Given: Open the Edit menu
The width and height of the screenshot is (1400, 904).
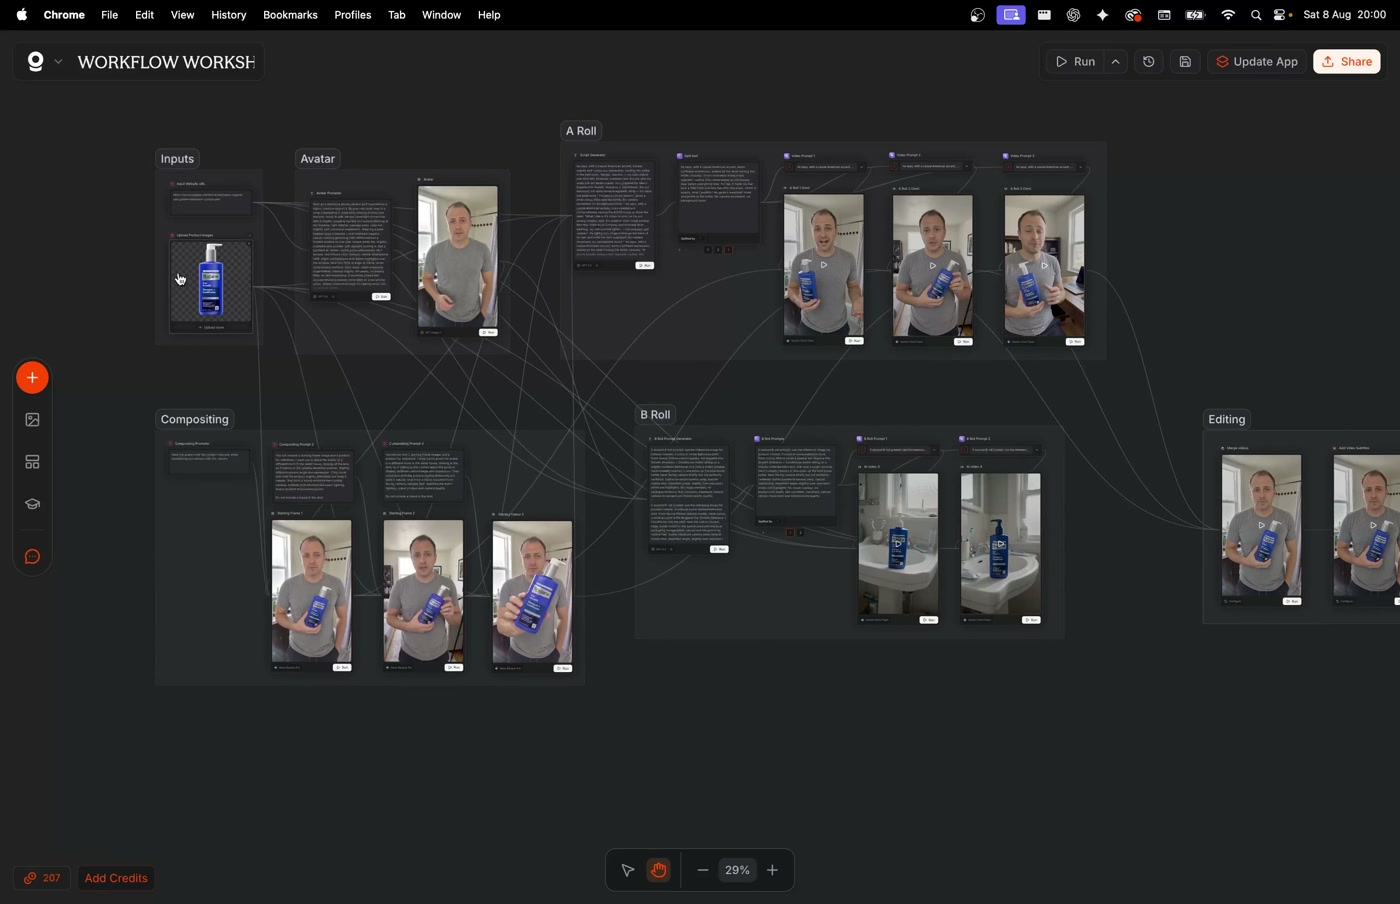Looking at the screenshot, I should tap(144, 15).
